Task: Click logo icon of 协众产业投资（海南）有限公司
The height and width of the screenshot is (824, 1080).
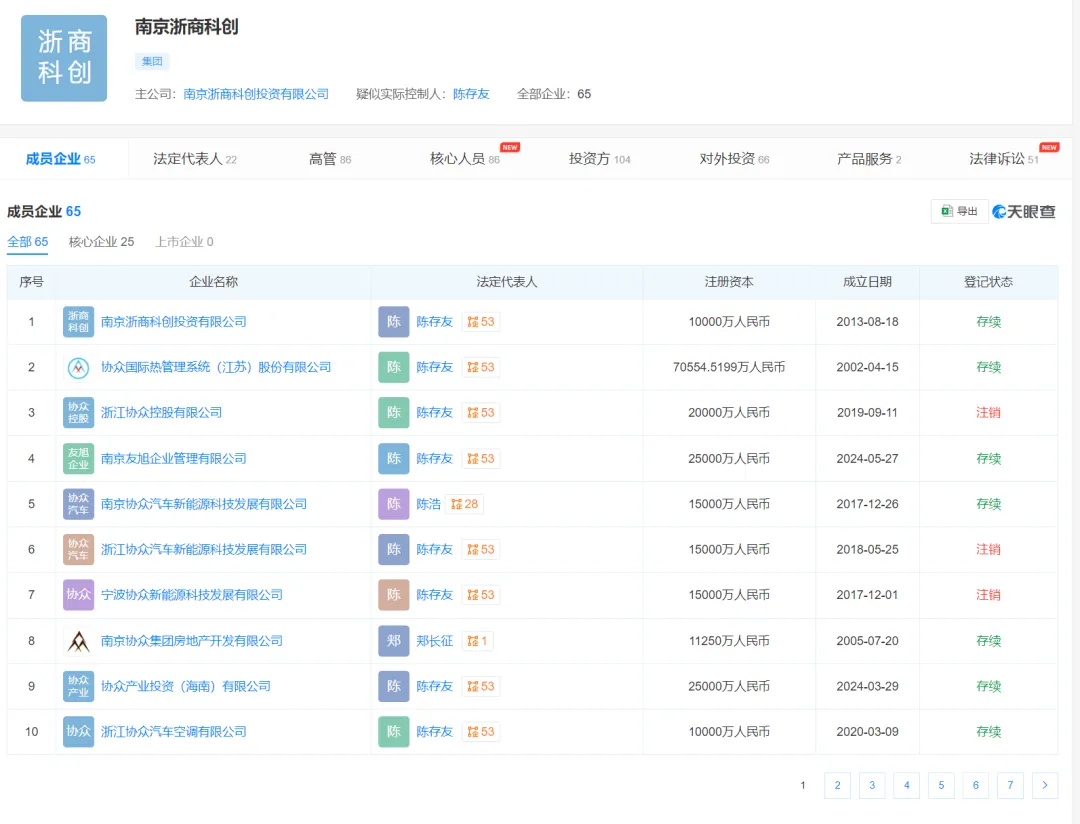Action: click(x=79, y=686)
